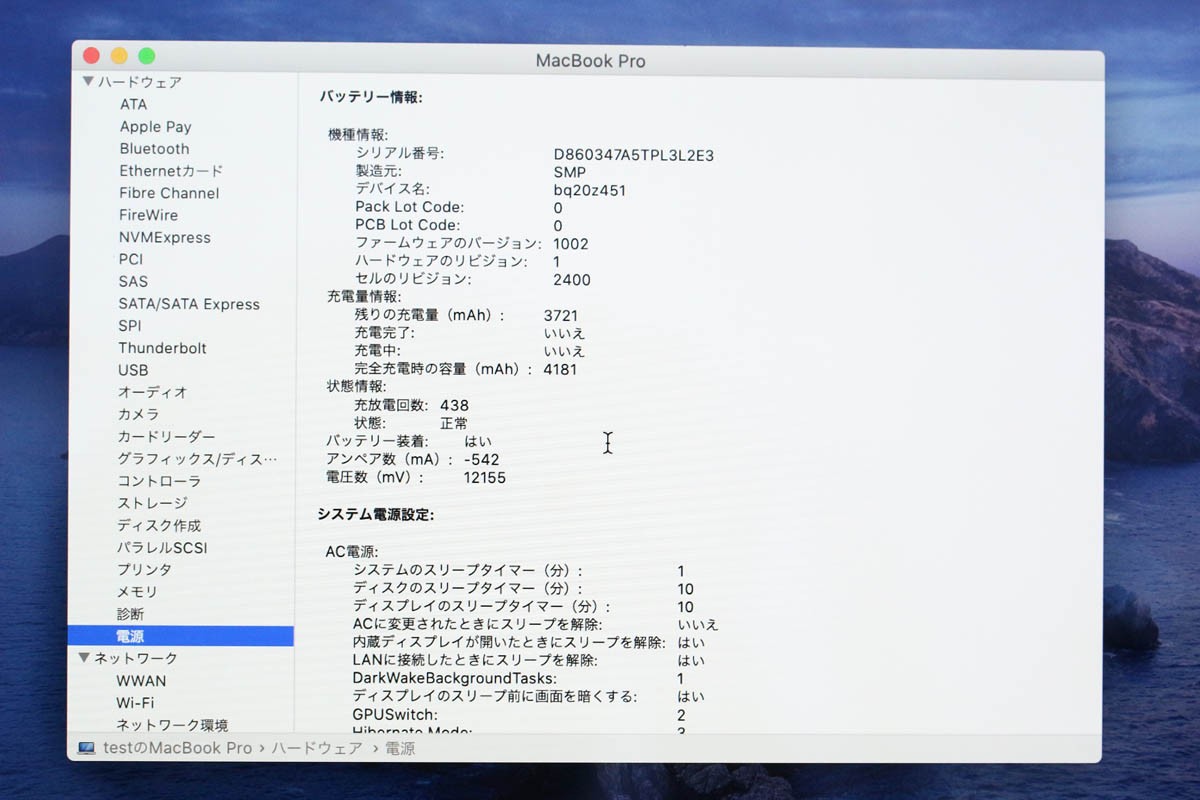Click the バッテリー情報 heading
The height and width of the screenshot is (800, 1200).
[371, 97]
